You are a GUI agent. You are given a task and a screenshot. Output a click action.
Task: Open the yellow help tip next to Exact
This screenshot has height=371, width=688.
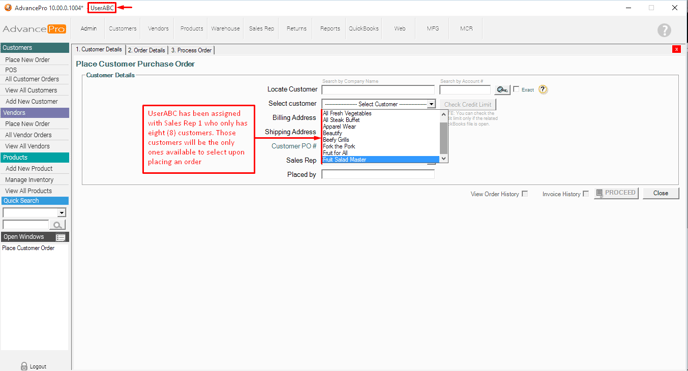click(543, 89)
